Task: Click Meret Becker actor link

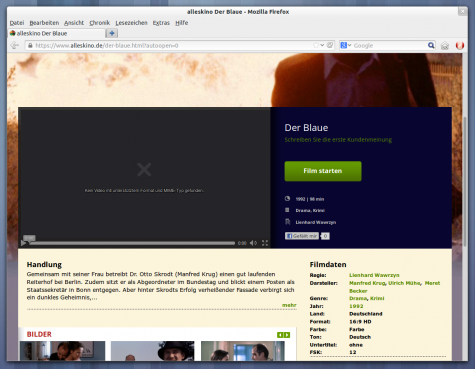Action: pos(432,283)
